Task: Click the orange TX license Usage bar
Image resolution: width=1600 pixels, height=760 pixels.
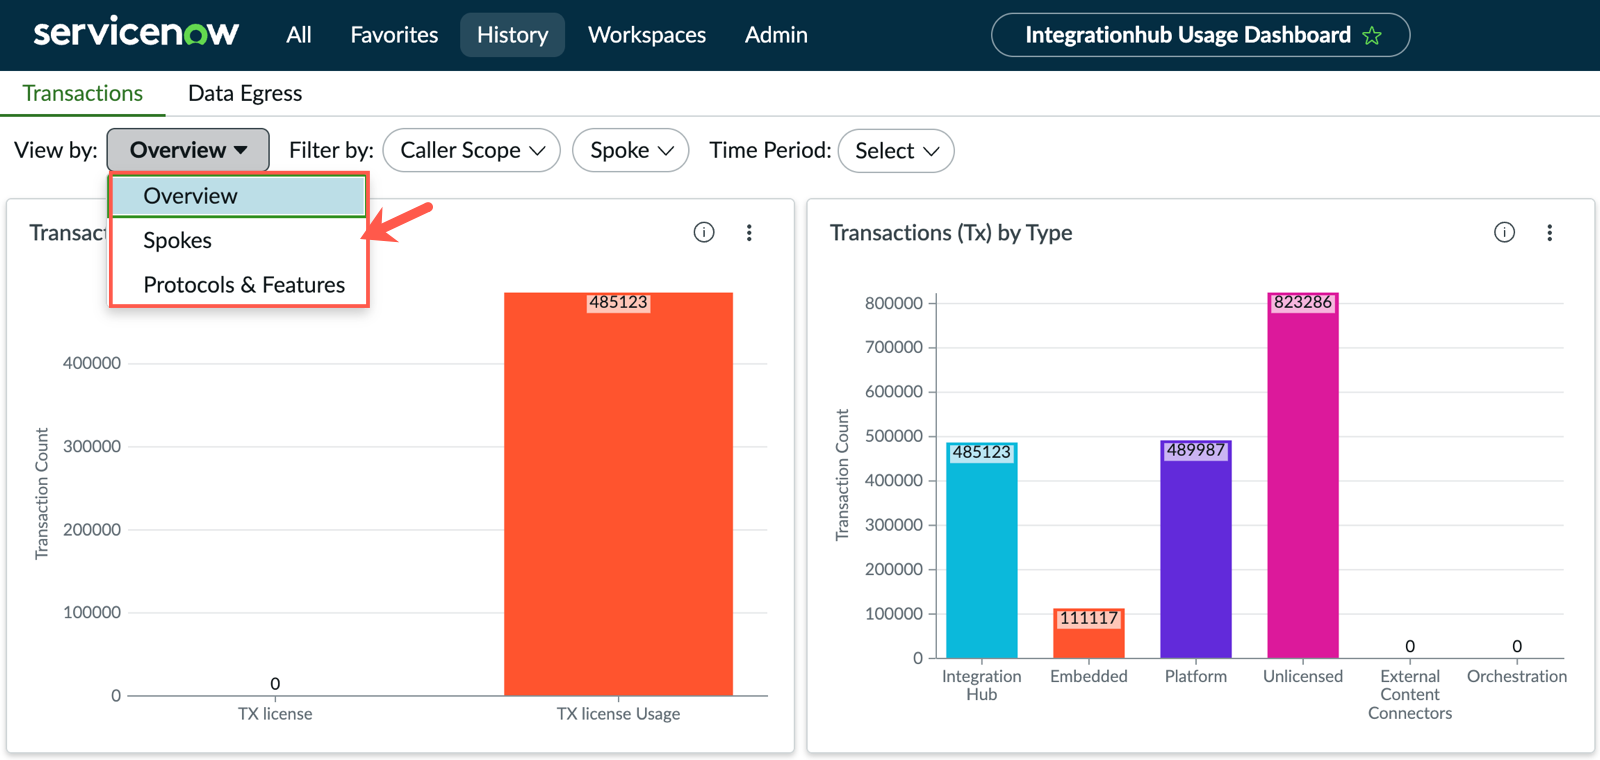Action: 618,494
